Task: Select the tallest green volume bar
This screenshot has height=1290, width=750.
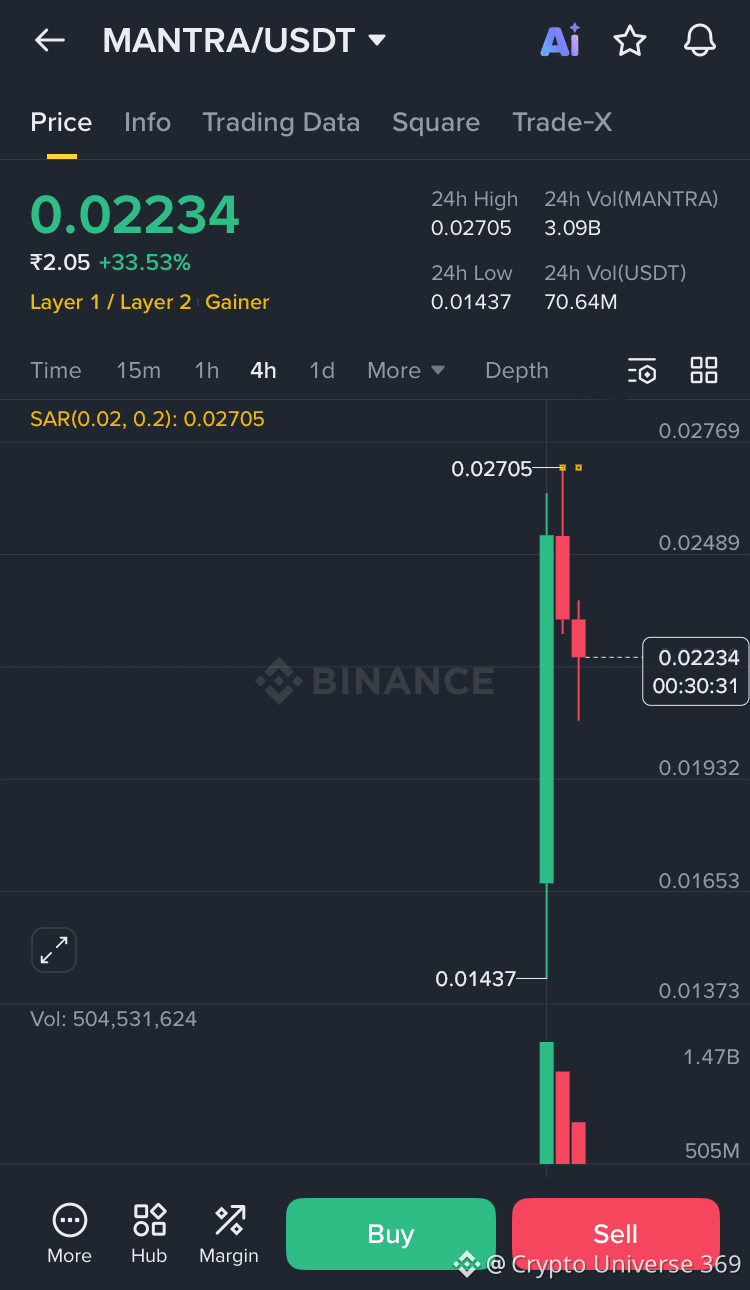Action: [x=547, y=1103]
